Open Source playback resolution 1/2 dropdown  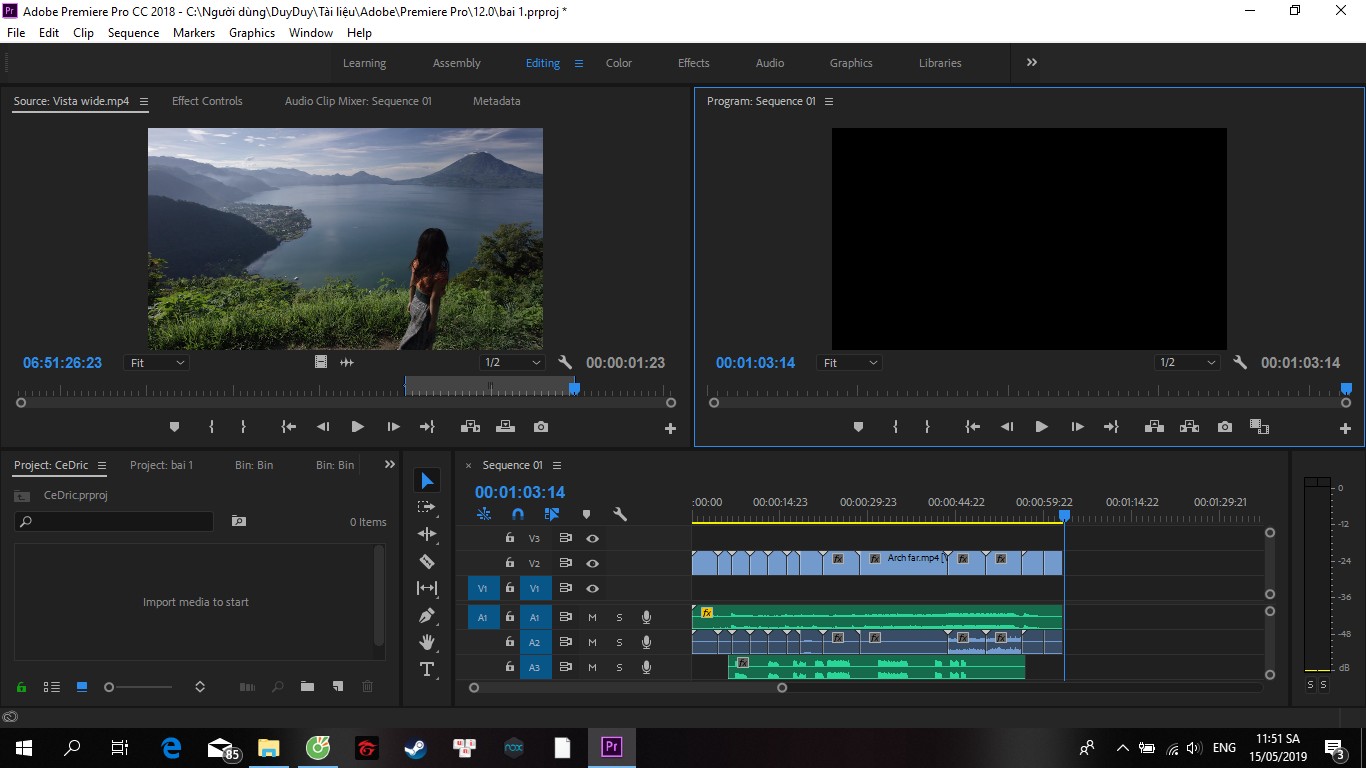point(512,363)
